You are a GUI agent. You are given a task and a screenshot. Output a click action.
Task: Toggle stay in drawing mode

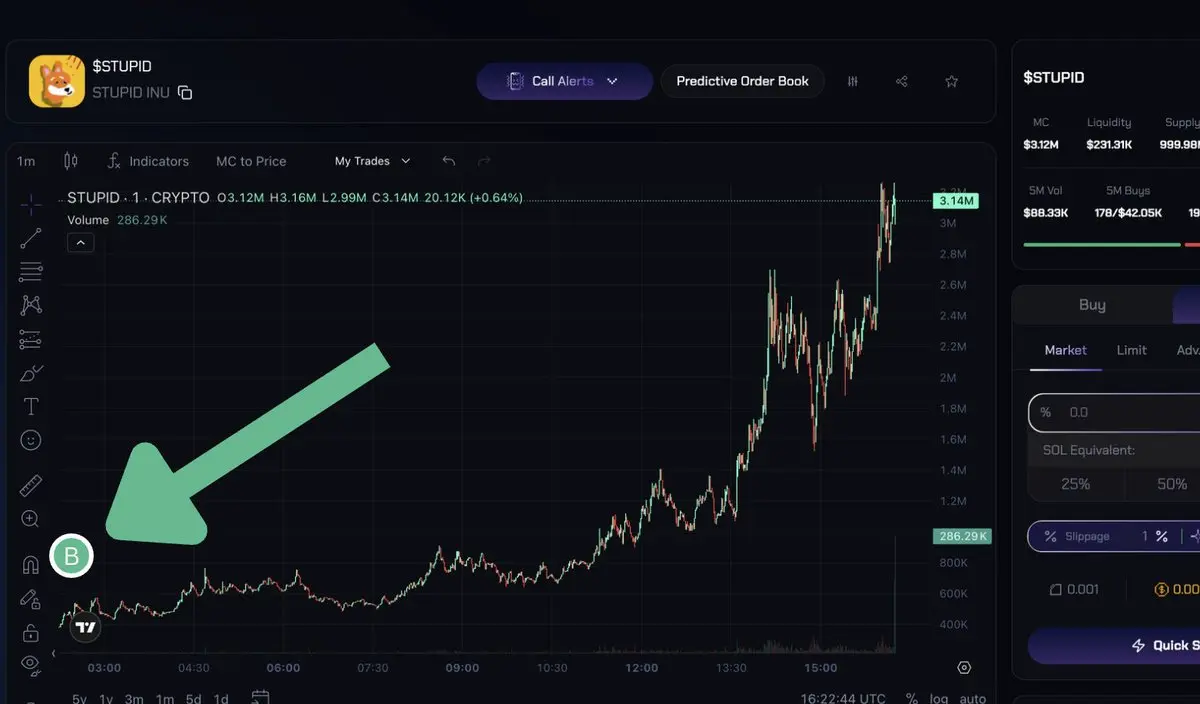31,599
